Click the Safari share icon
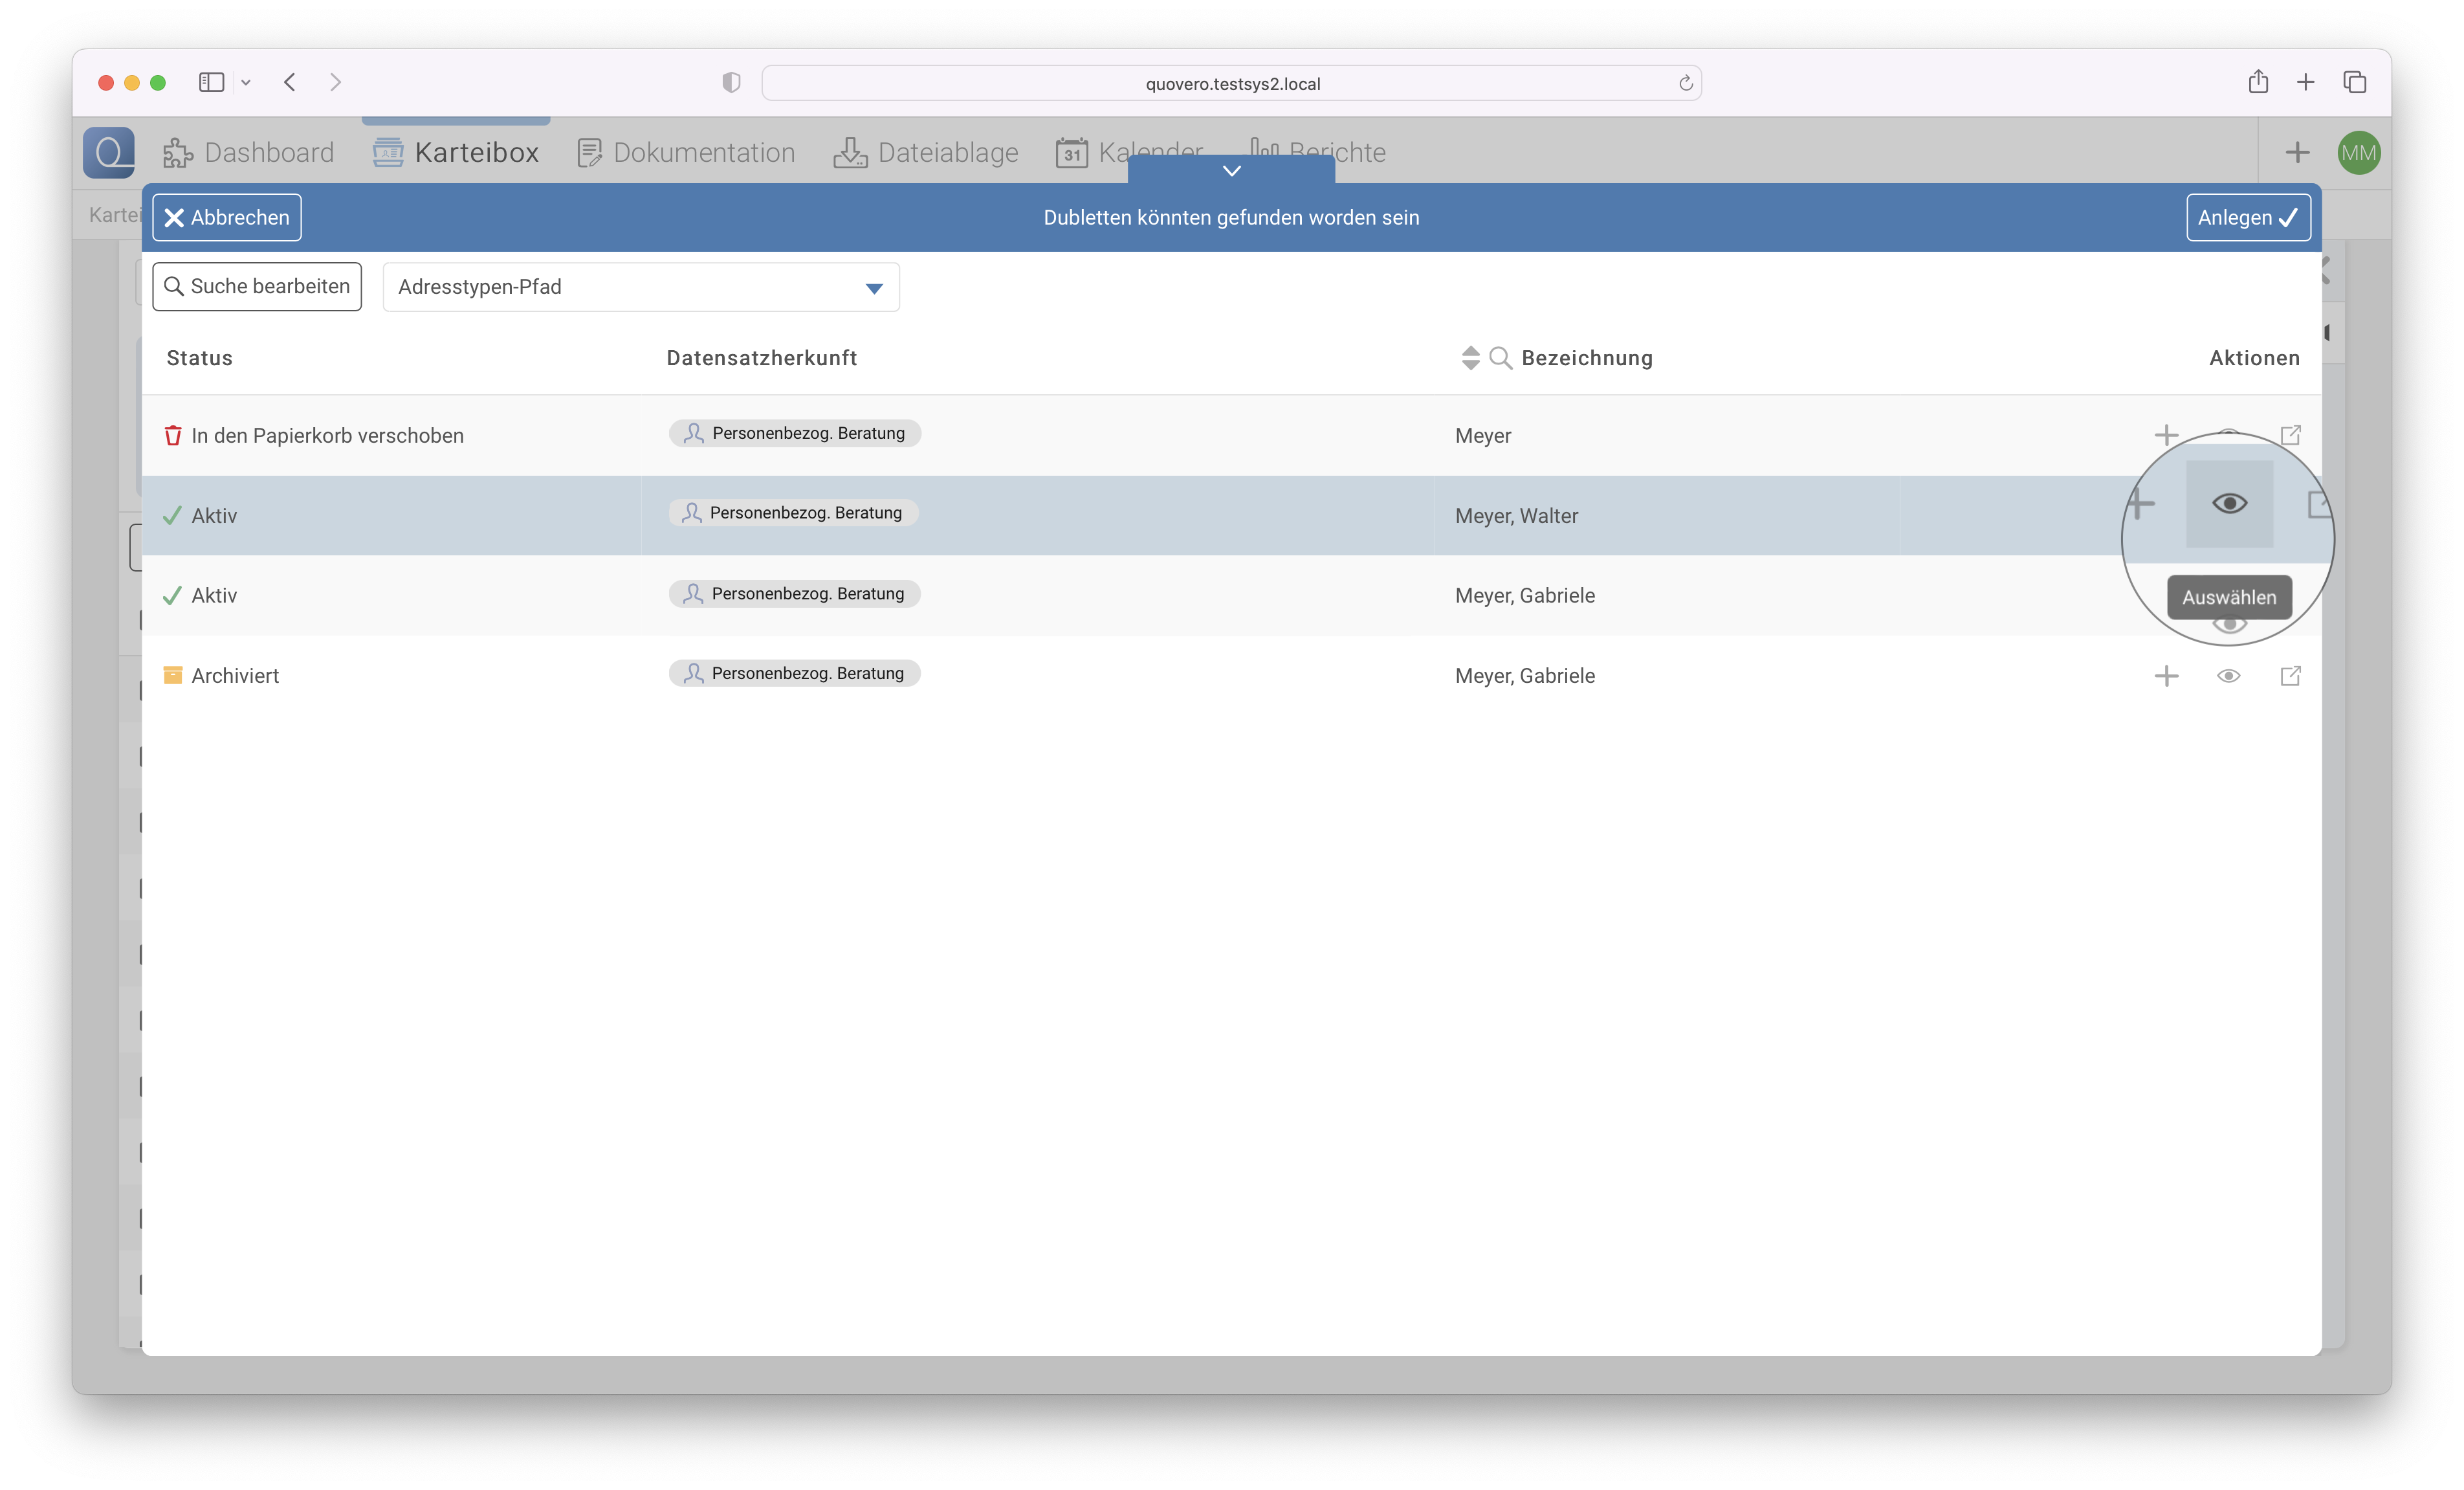Screen dimensions: 2464x1490 pos(2258,82)
